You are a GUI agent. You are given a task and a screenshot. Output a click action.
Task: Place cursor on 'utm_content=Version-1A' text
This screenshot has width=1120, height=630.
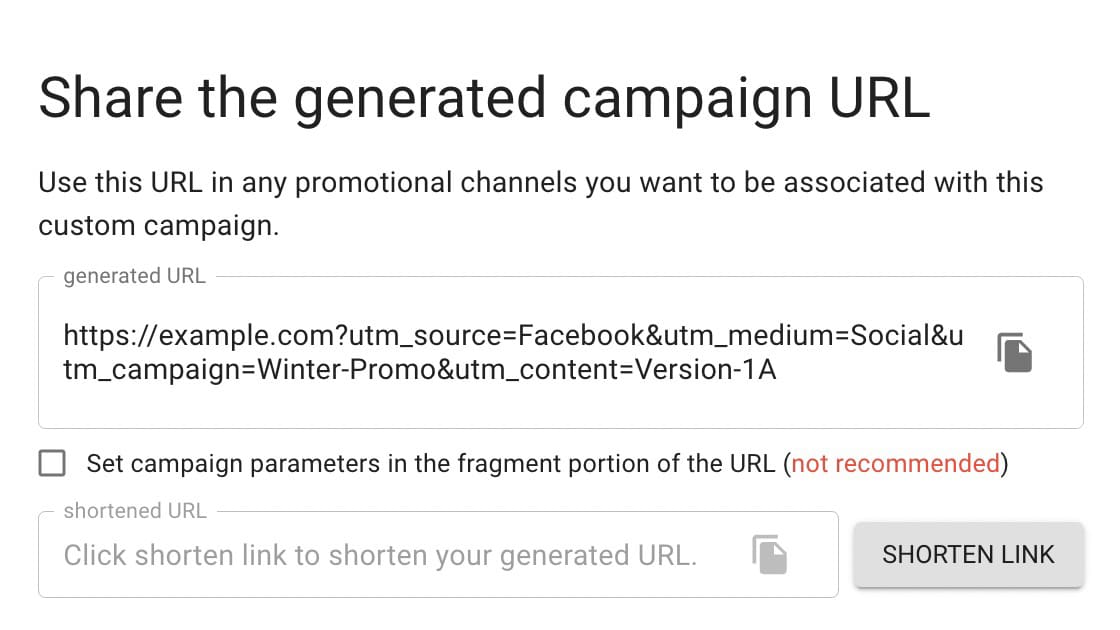[616, 370]
